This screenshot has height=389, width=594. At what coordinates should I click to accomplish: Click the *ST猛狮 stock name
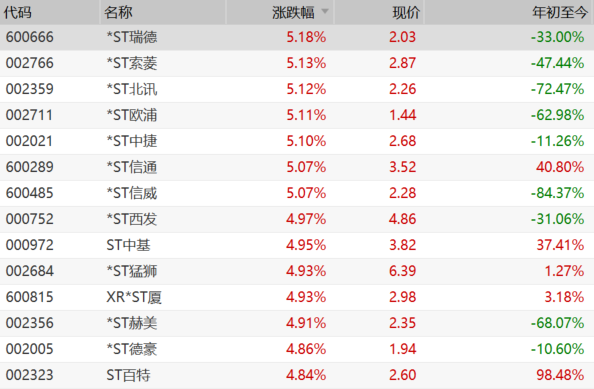131,271
